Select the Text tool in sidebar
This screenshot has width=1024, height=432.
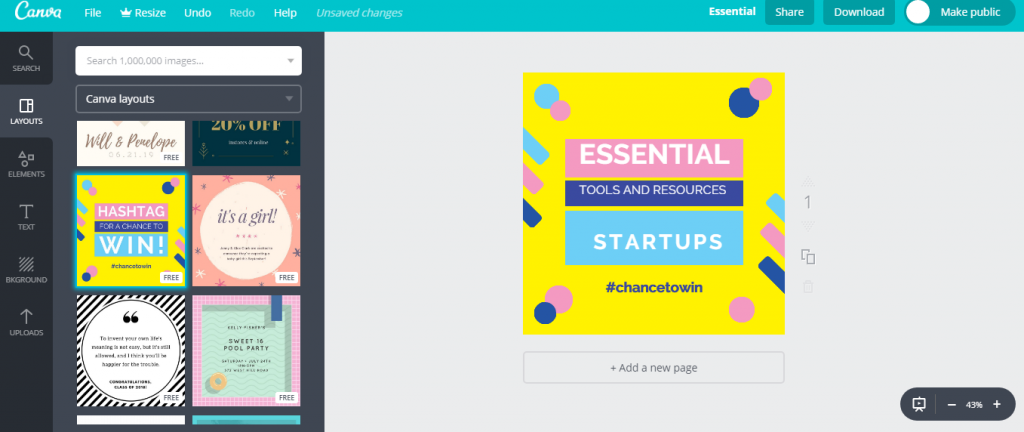pos(26,217)
